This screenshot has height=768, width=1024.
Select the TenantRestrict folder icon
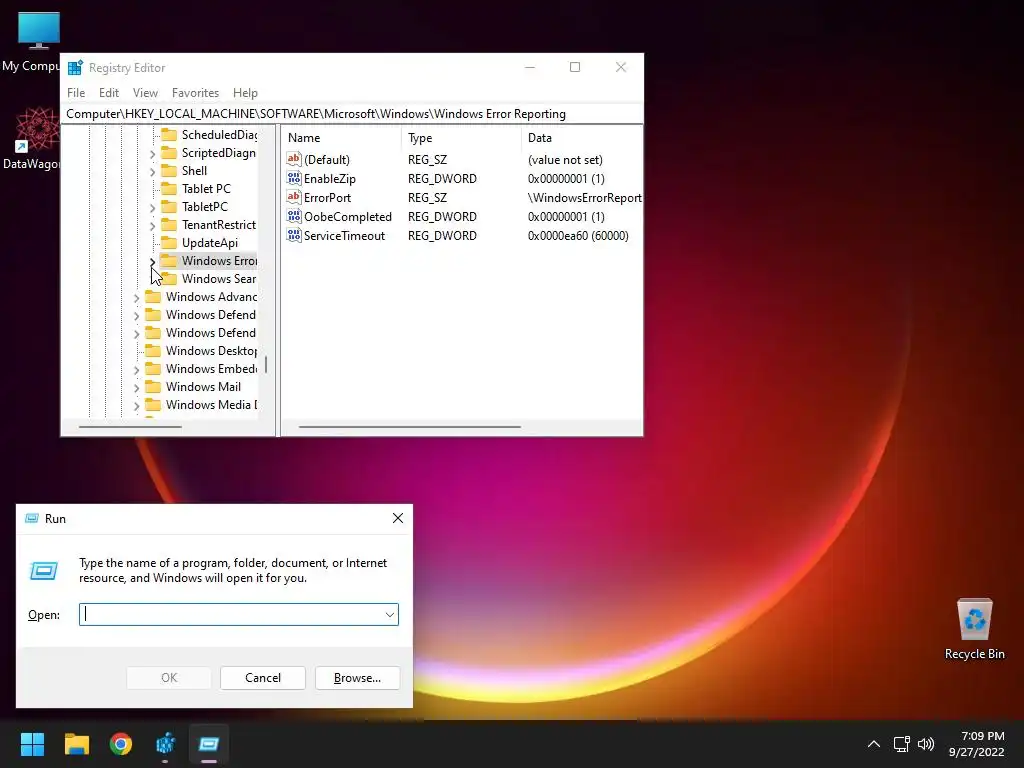point(169,225)
